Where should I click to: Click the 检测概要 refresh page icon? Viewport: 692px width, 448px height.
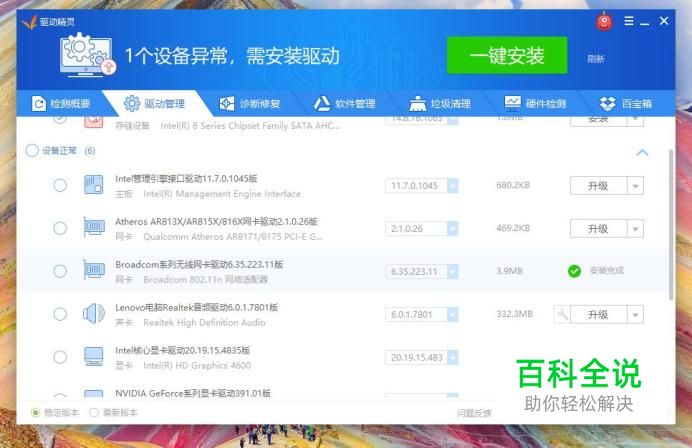39,104
